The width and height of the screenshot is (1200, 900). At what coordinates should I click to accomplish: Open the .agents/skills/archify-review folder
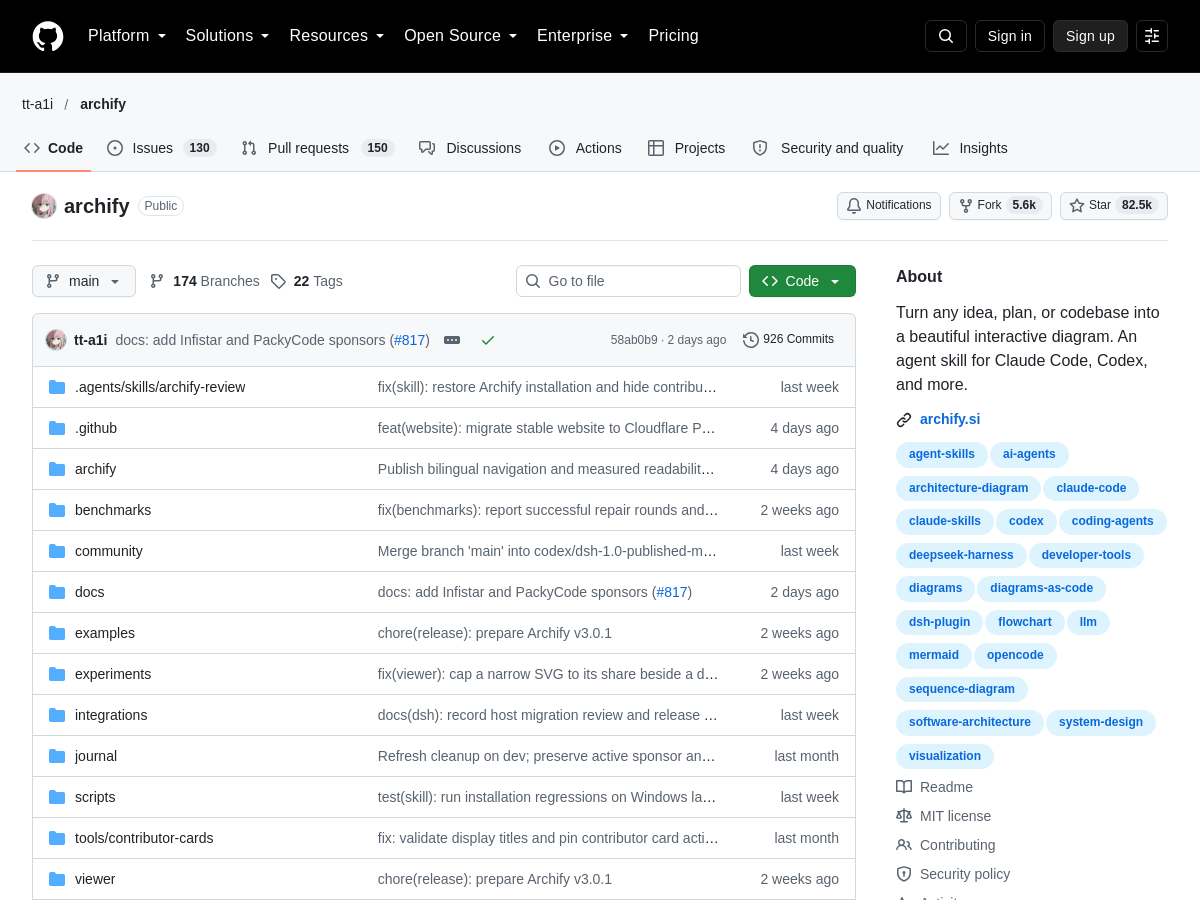coord(160,387)
